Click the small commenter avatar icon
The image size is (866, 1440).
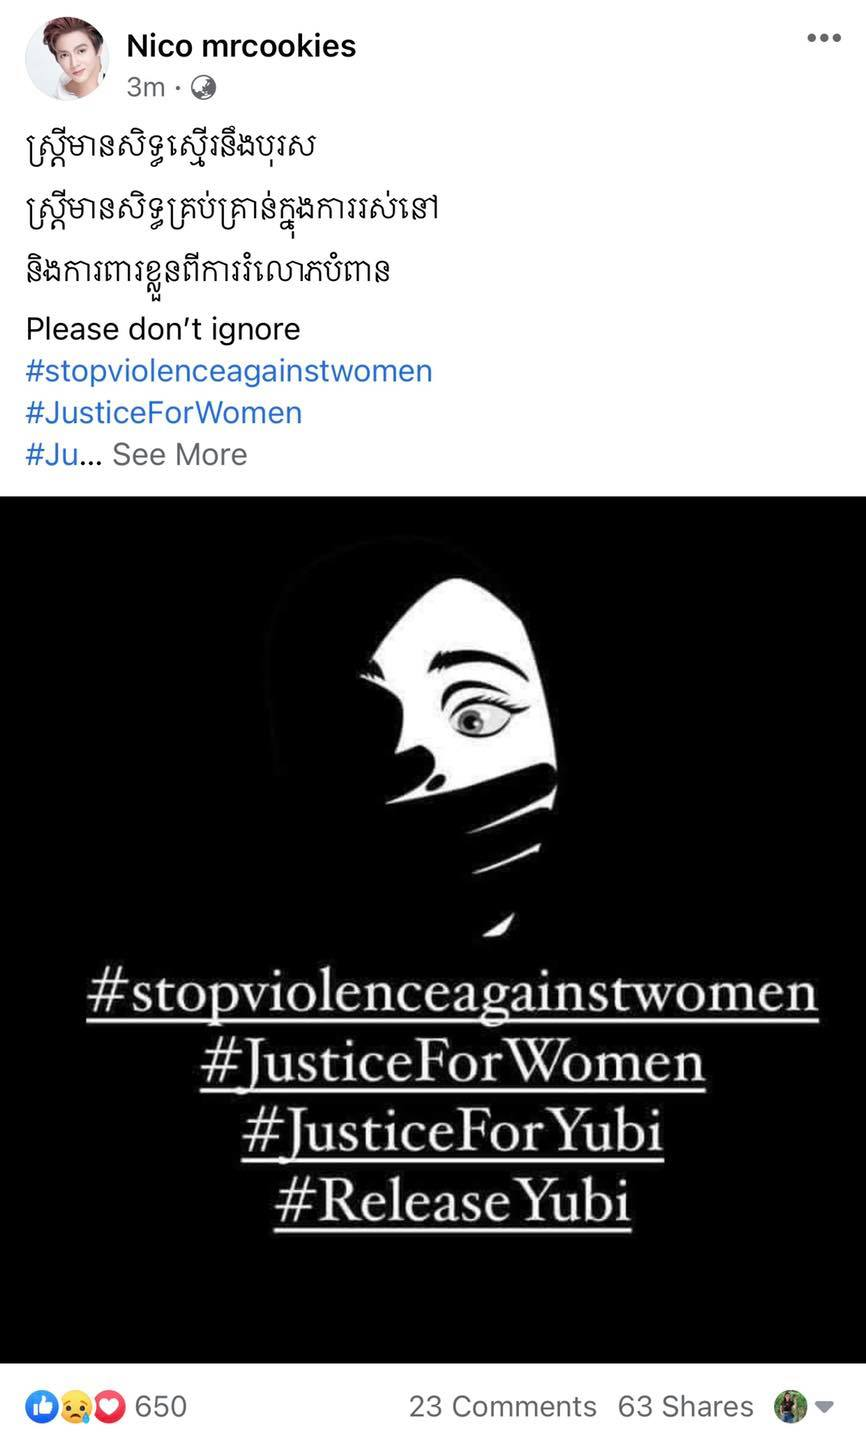pos(790,1406)
